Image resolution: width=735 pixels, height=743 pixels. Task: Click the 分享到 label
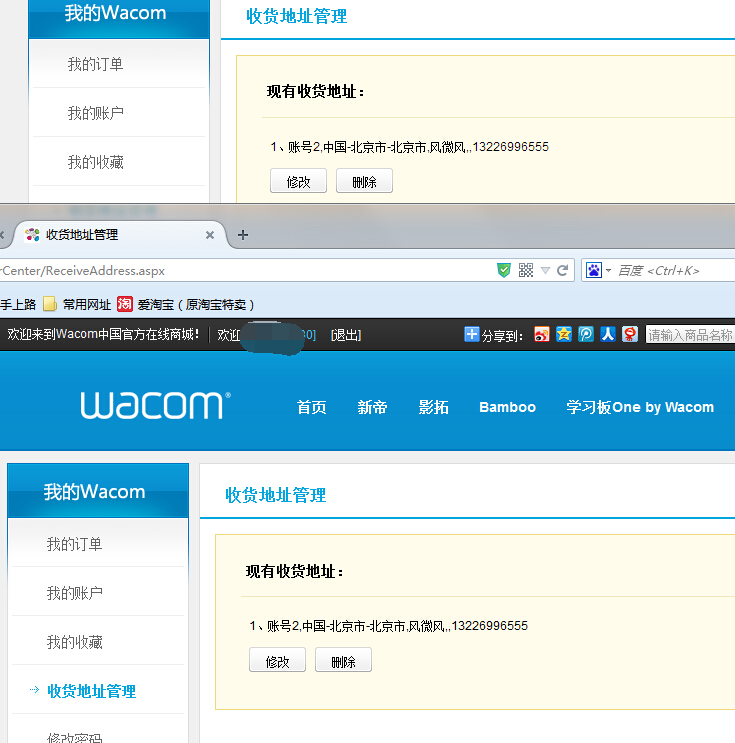click(x=502, y=335)
